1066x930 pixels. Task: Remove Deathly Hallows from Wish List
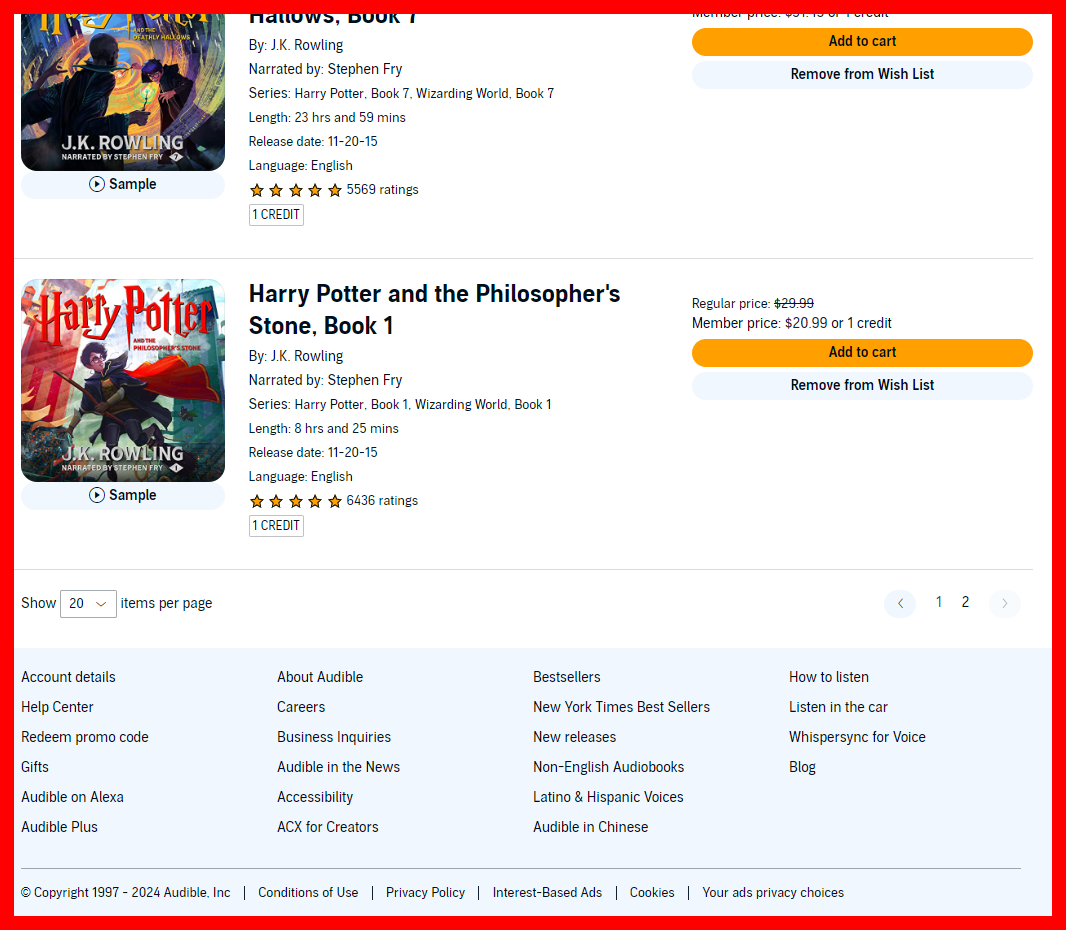tap(862, 74)
